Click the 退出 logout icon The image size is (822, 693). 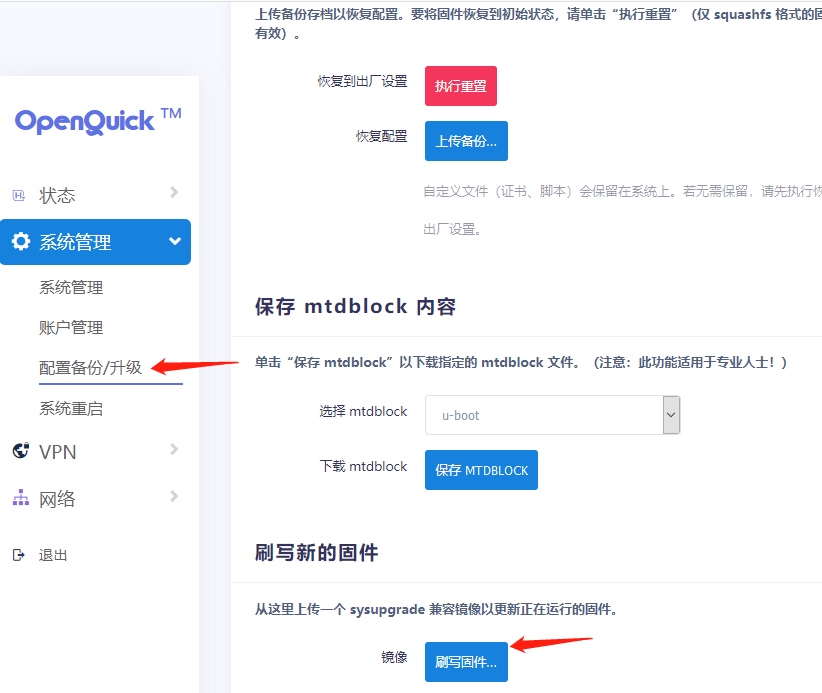point(18,555)
